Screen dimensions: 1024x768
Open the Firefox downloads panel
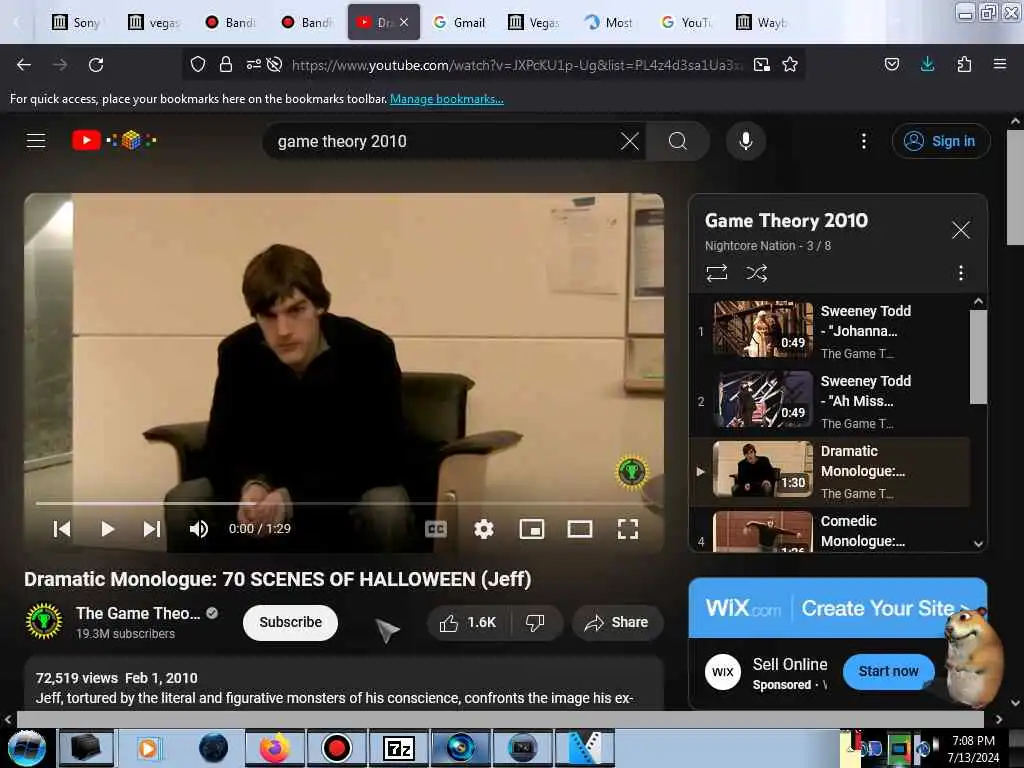927,64
